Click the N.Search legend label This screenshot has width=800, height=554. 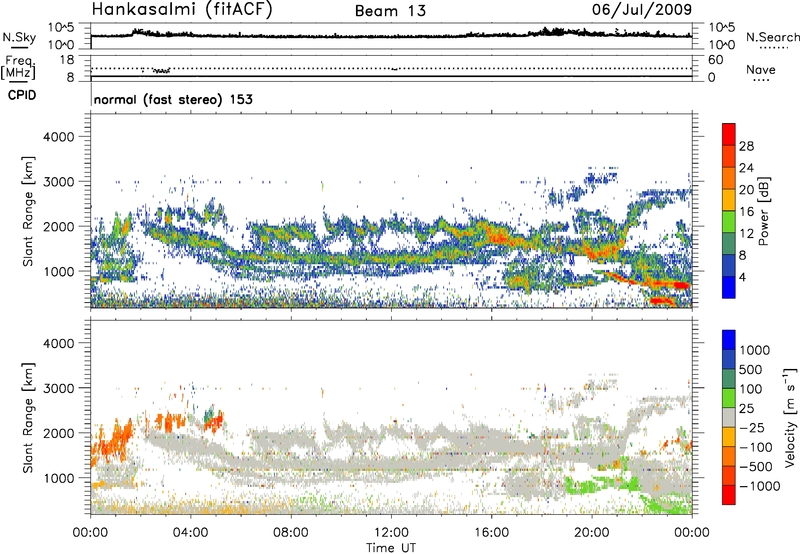pos(773,37)
